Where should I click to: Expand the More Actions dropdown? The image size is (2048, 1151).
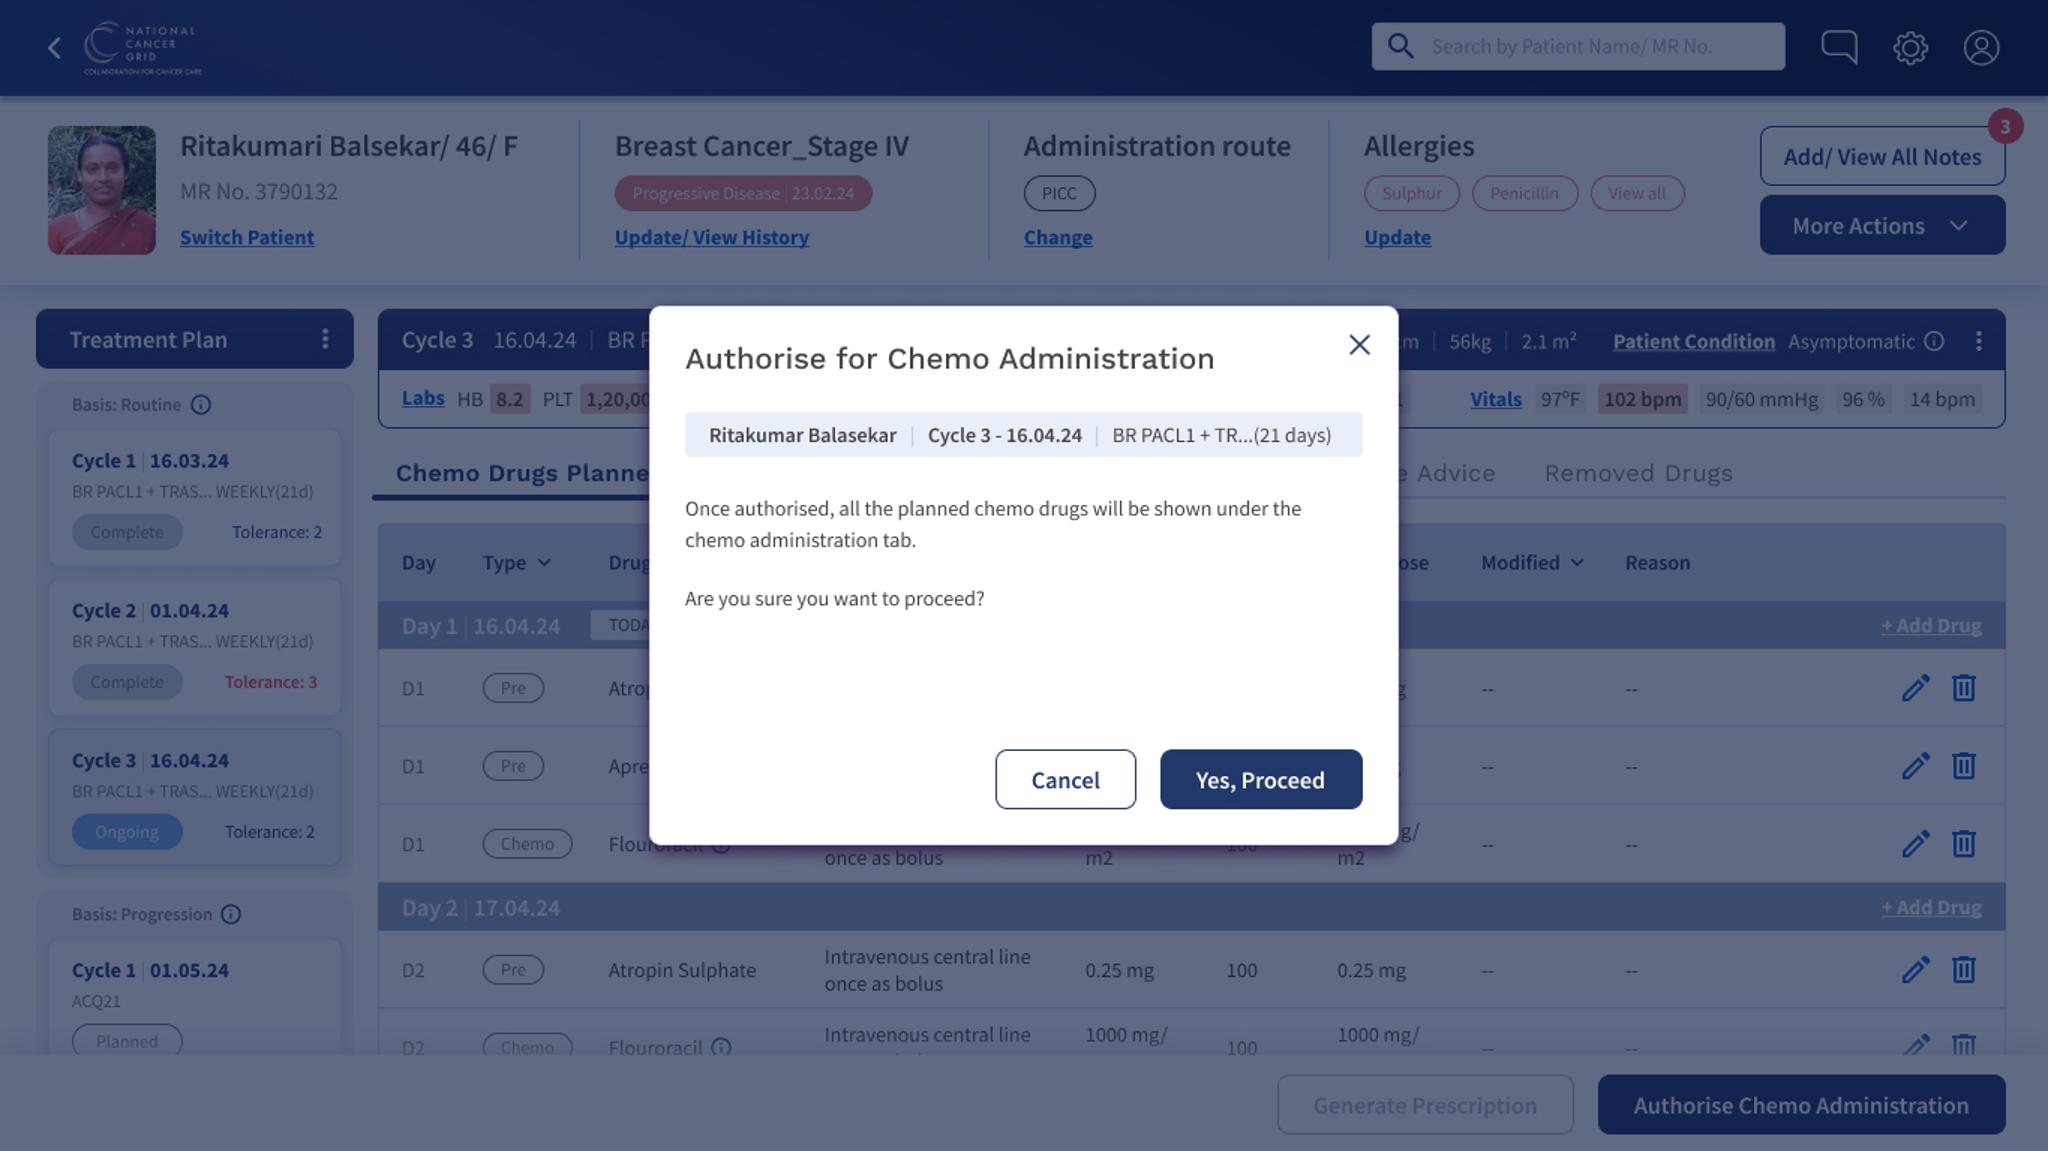point(1881,225)
